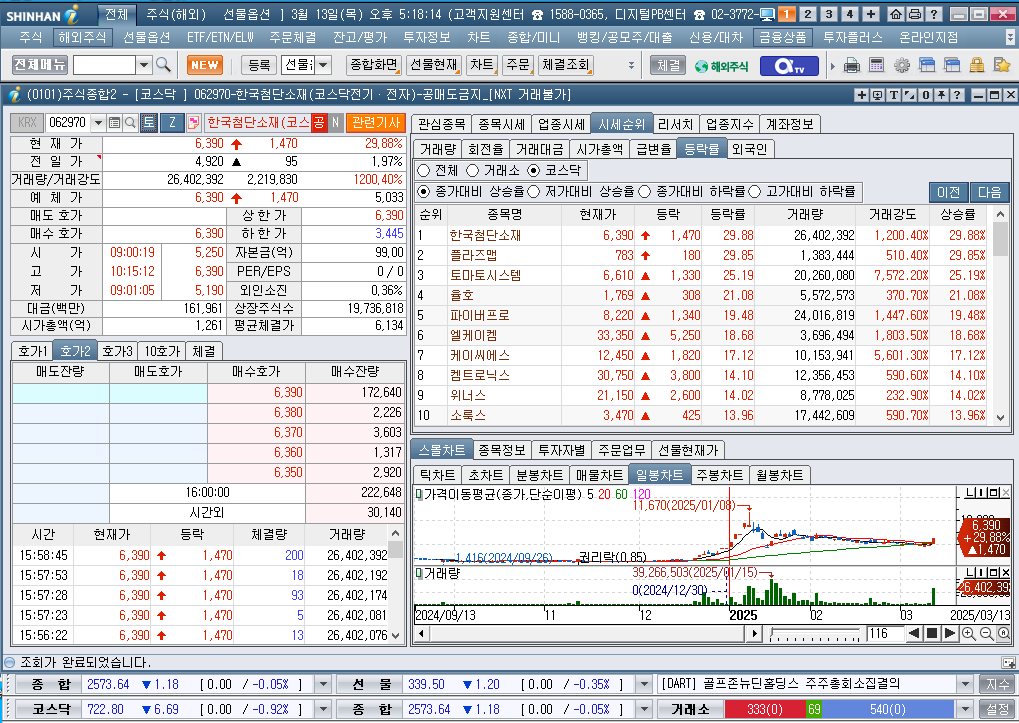Select 종가대비 상승율 radio option

[x=424, y=192]
